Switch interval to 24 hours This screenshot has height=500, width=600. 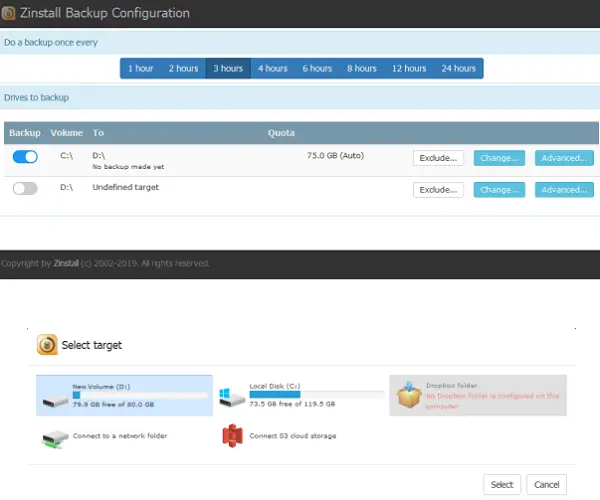point(458,68)
